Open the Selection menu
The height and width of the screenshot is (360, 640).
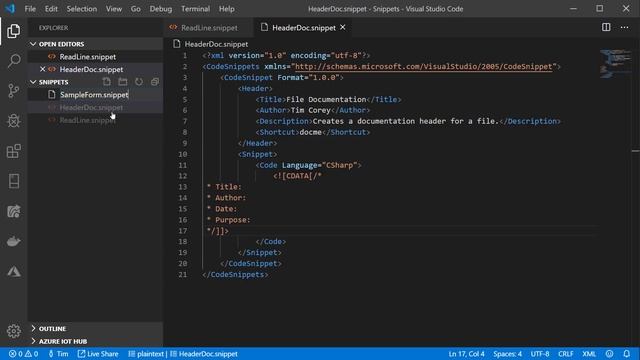tap(82, 9)
